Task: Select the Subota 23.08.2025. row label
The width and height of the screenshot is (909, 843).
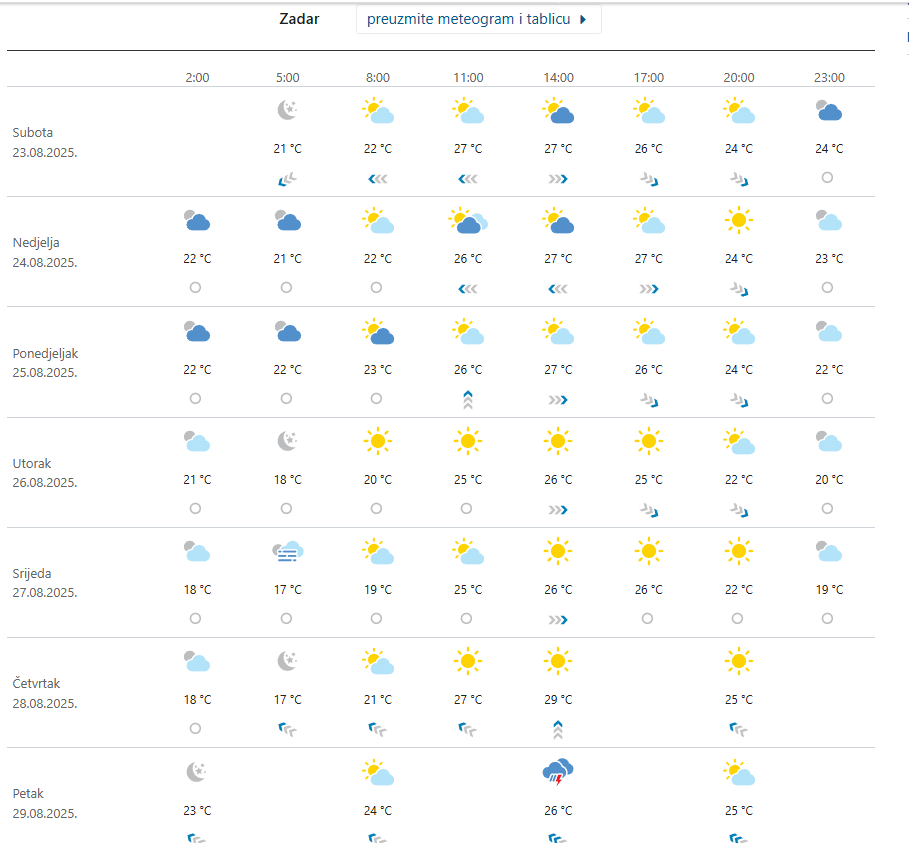Action: (45, 142)
